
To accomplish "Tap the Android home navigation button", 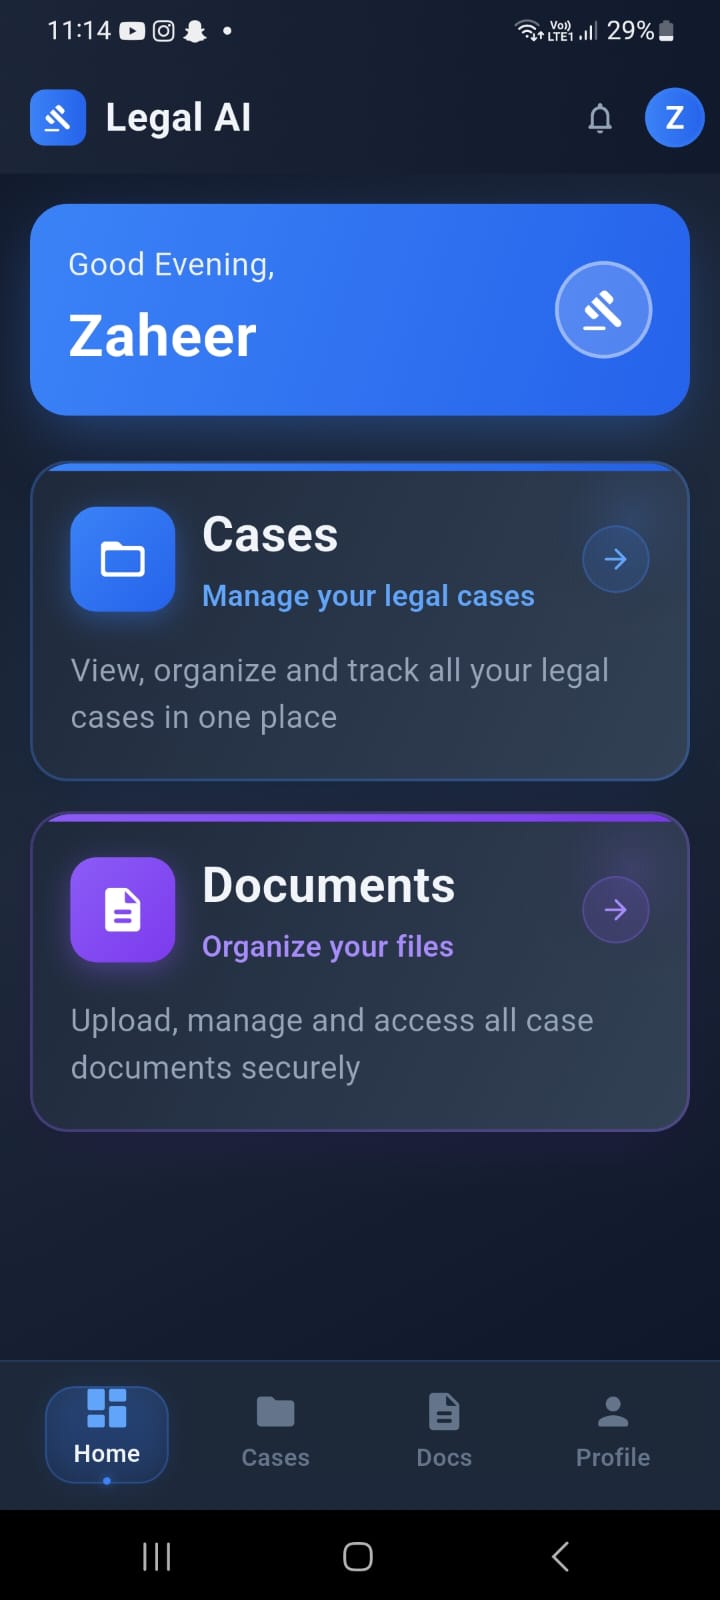I will pyautogui.click(x=358, y=1556).
